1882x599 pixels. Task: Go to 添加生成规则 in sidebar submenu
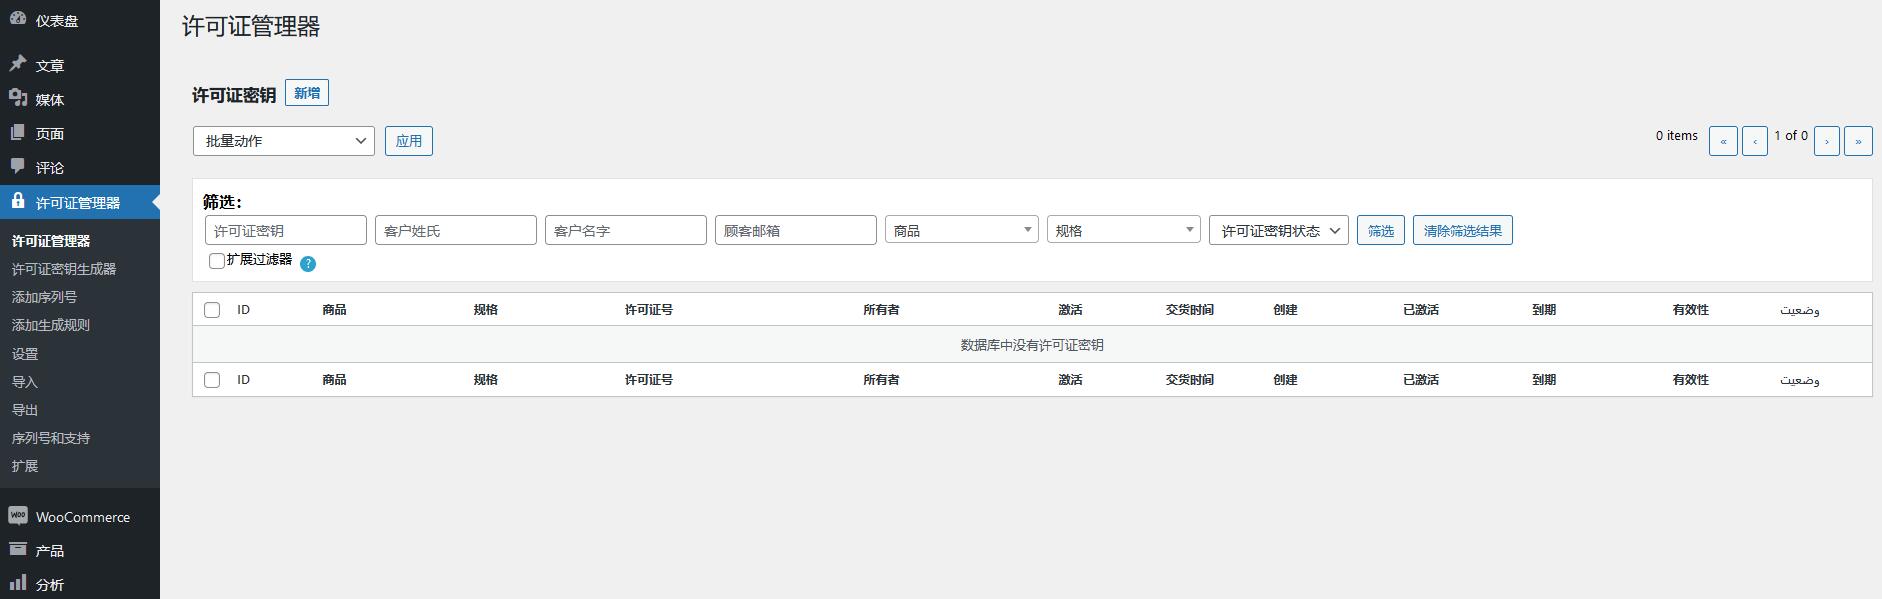point(51,325)
